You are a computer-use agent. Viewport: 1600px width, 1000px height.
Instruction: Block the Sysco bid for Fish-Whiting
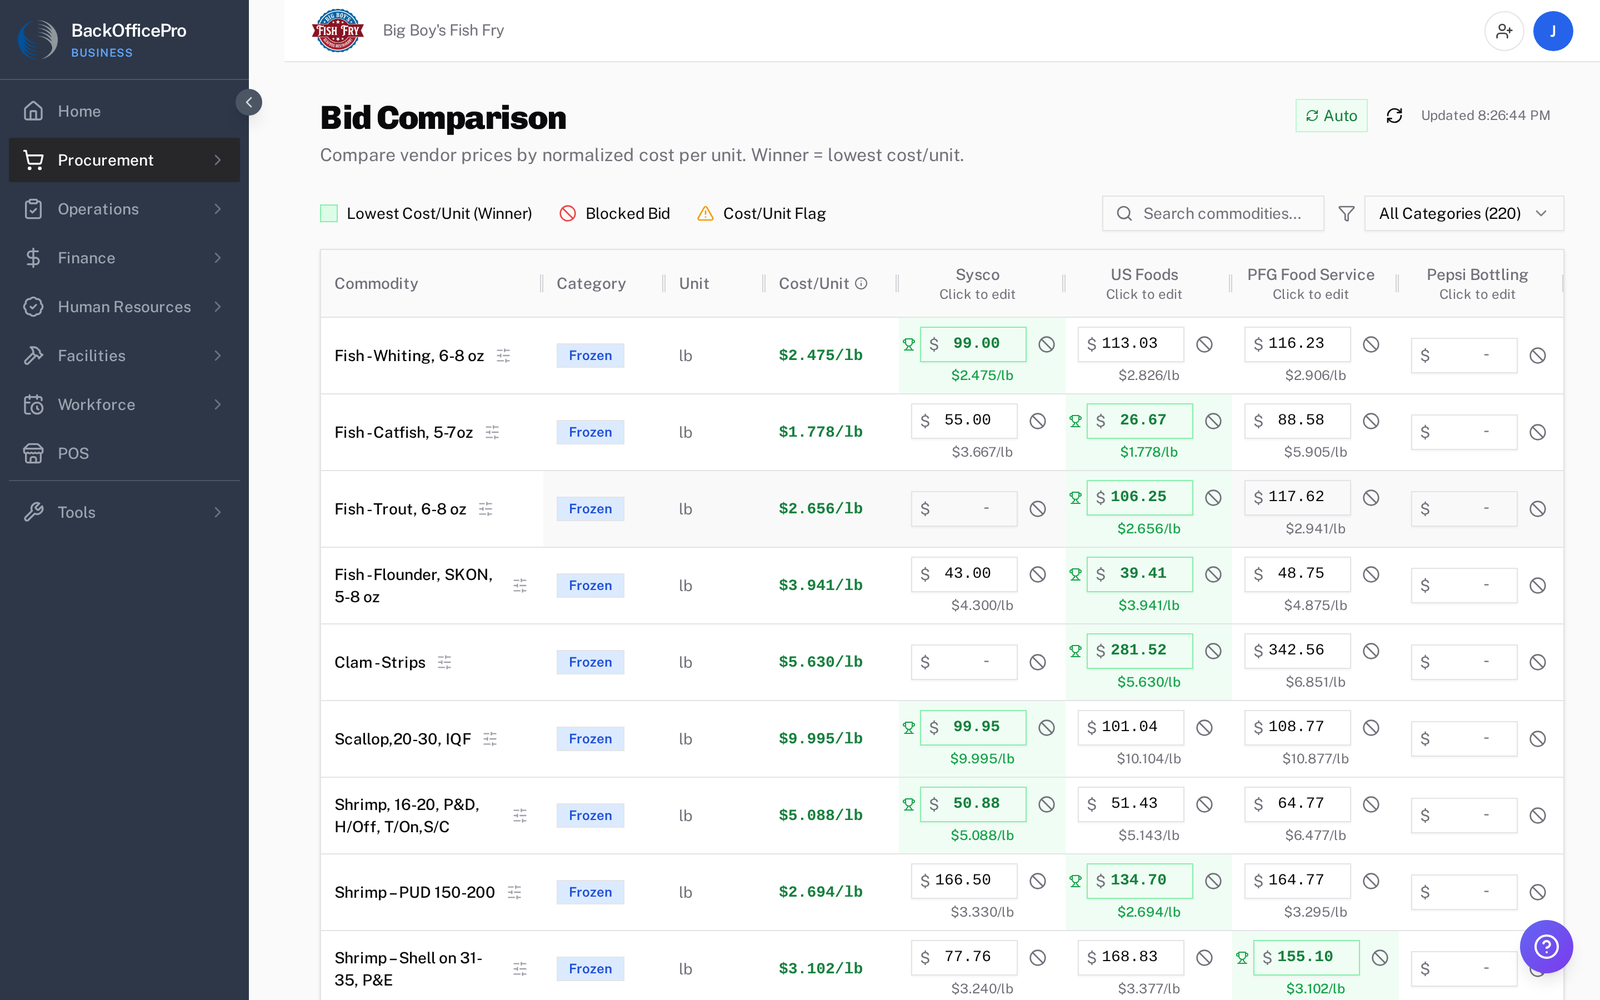tap(1046, 345)
